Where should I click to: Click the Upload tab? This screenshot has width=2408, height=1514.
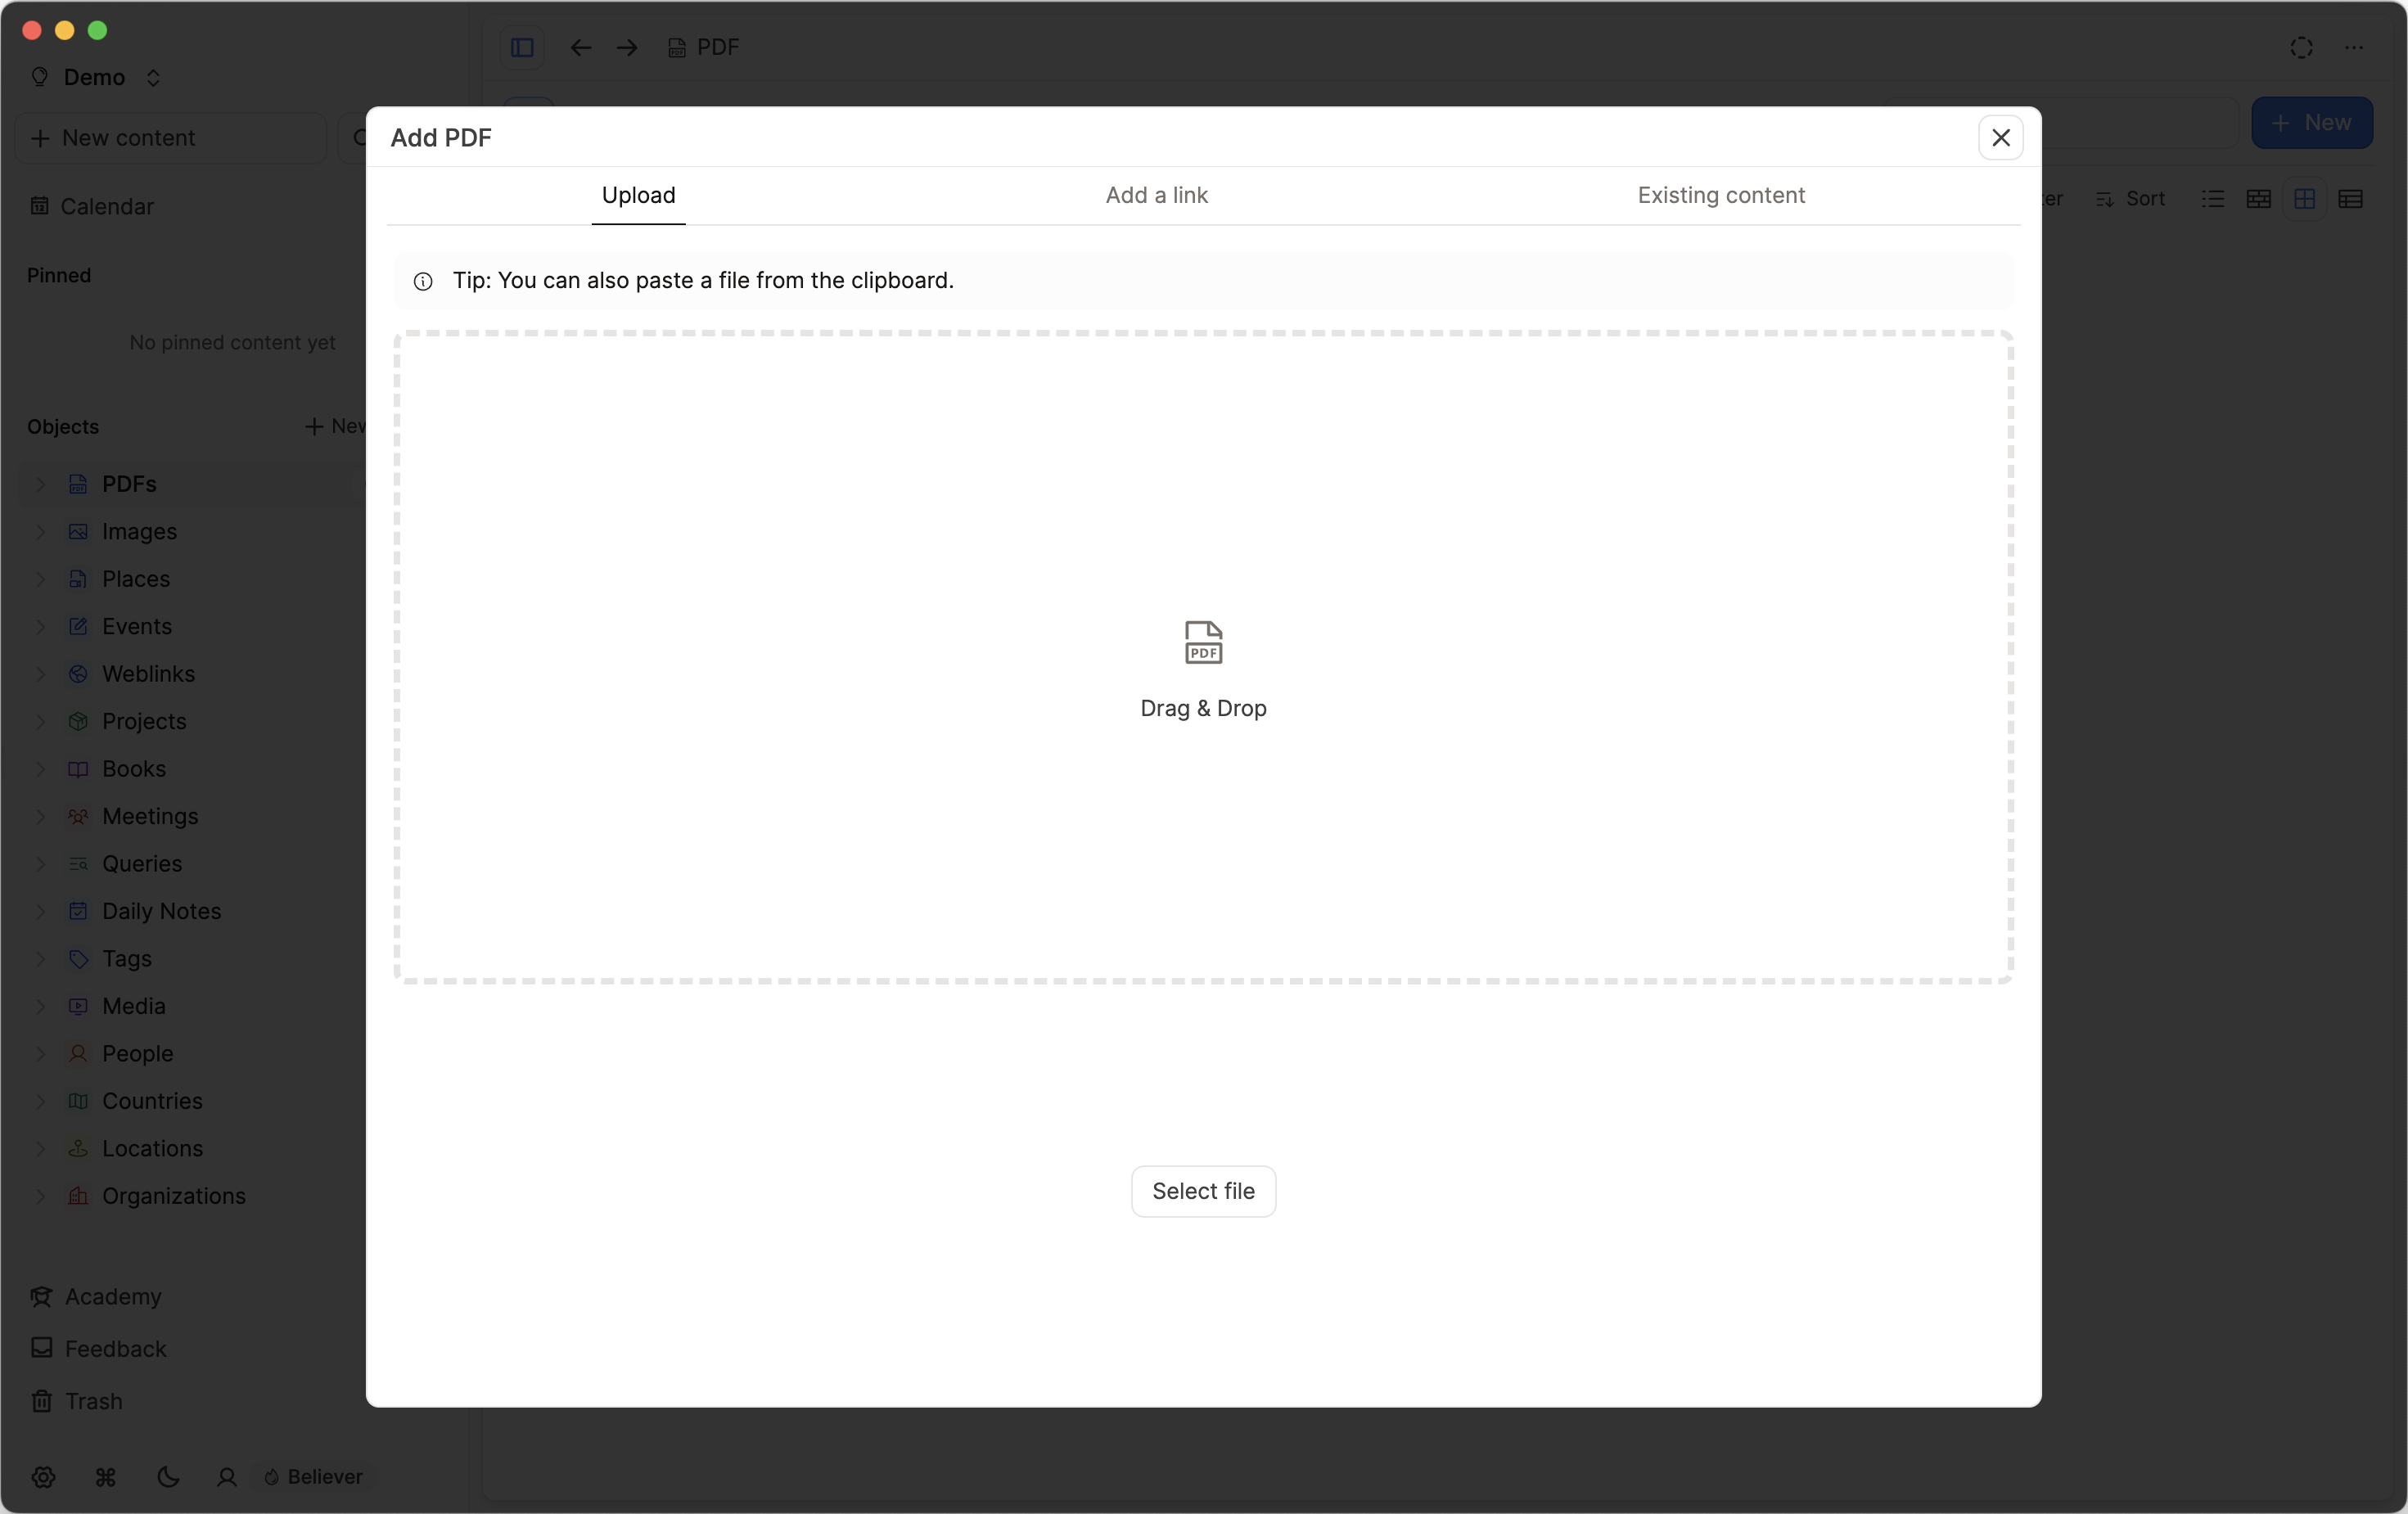tap(638, 196)
